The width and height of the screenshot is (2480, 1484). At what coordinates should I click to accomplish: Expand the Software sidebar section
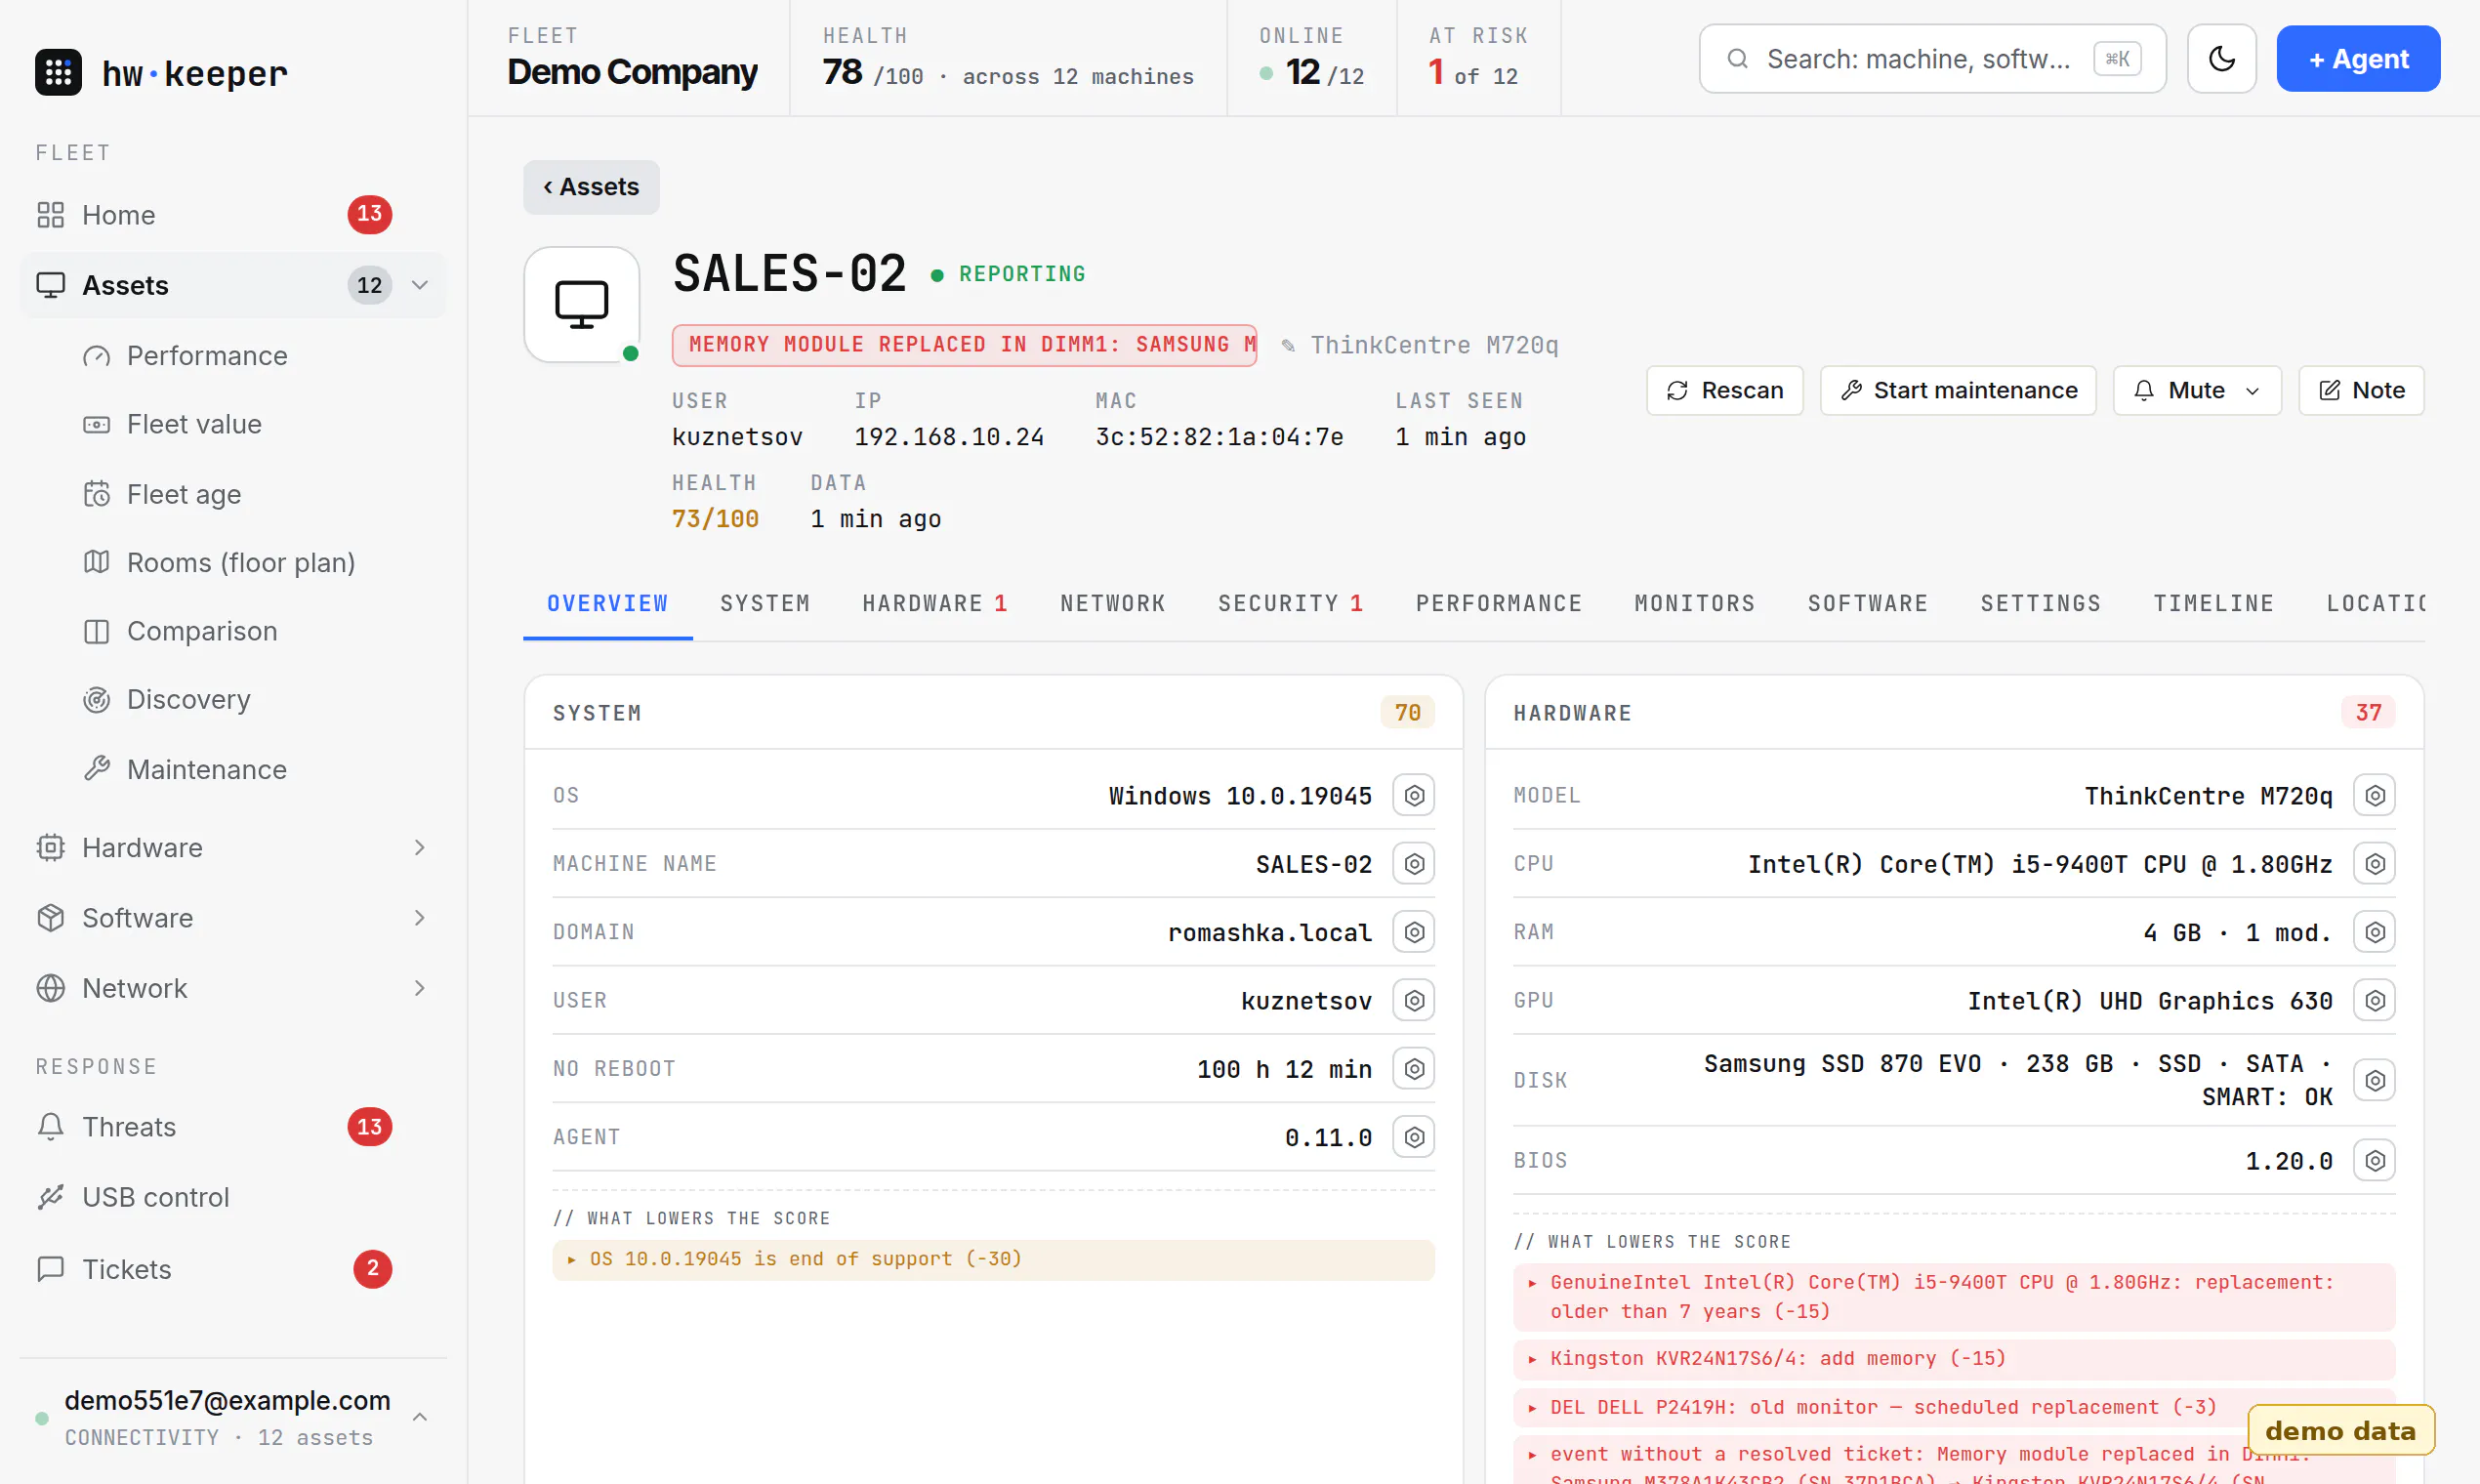click(x=420, y=918)
